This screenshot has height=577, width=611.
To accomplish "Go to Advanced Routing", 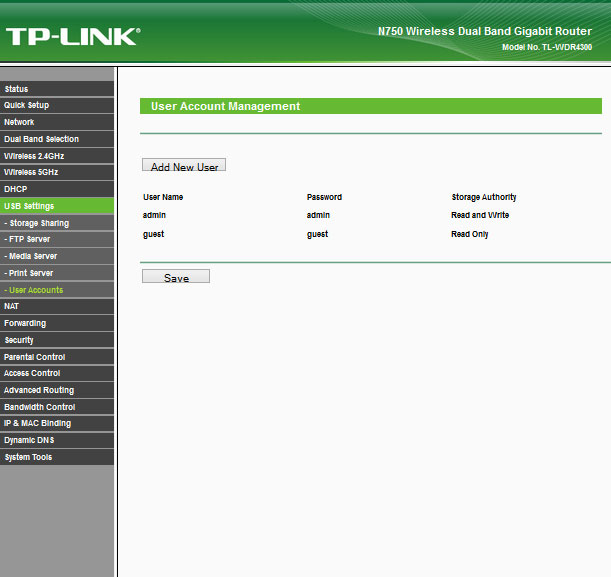I will point(57,390).
